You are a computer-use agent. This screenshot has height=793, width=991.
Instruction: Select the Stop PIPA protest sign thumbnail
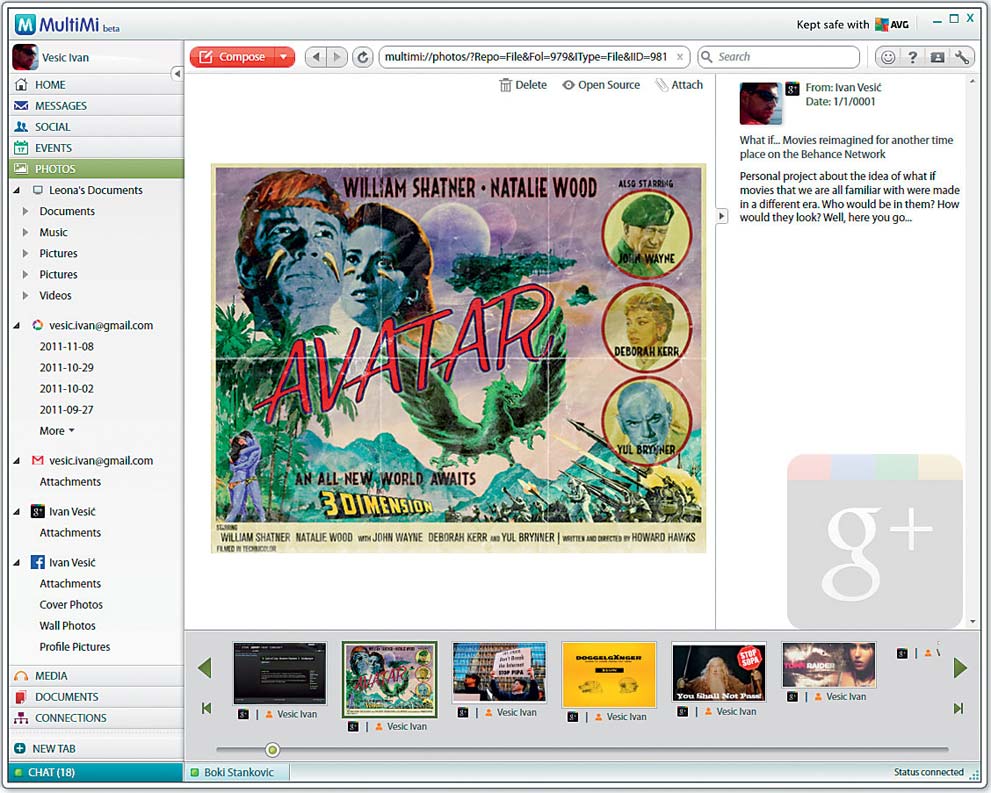point(499,672)
